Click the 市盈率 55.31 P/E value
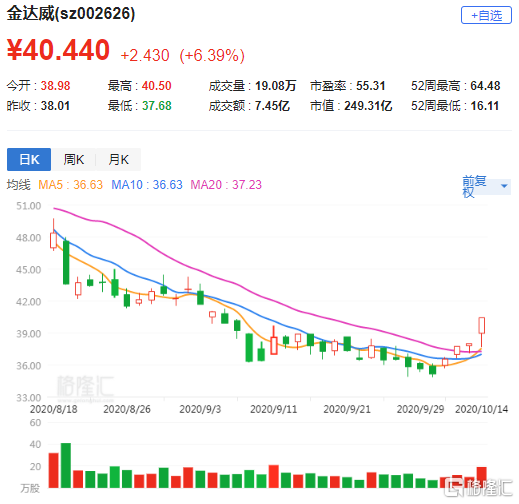 pos(348,86)
